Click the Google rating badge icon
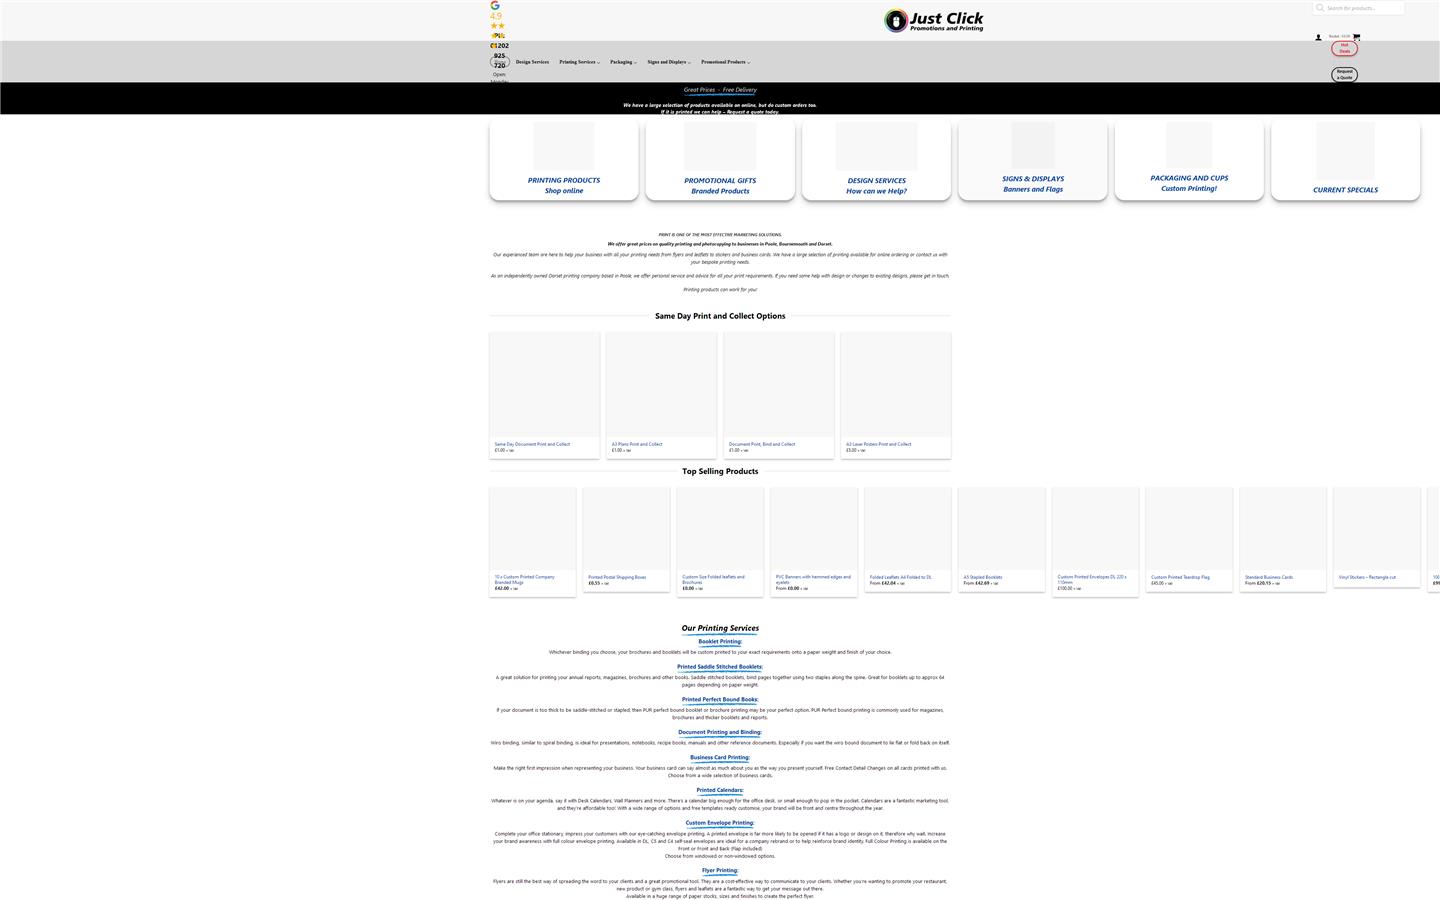This screenshot has height=900, width=1440. [x=495, y=5]
